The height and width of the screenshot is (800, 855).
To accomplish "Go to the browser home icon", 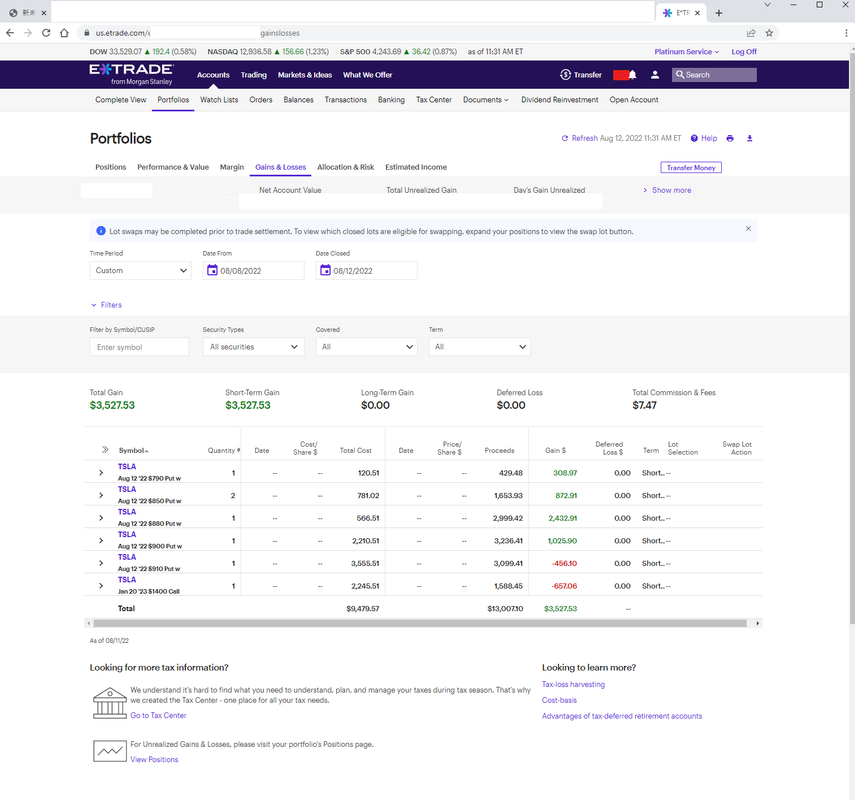I will click(x=64, y=33).
